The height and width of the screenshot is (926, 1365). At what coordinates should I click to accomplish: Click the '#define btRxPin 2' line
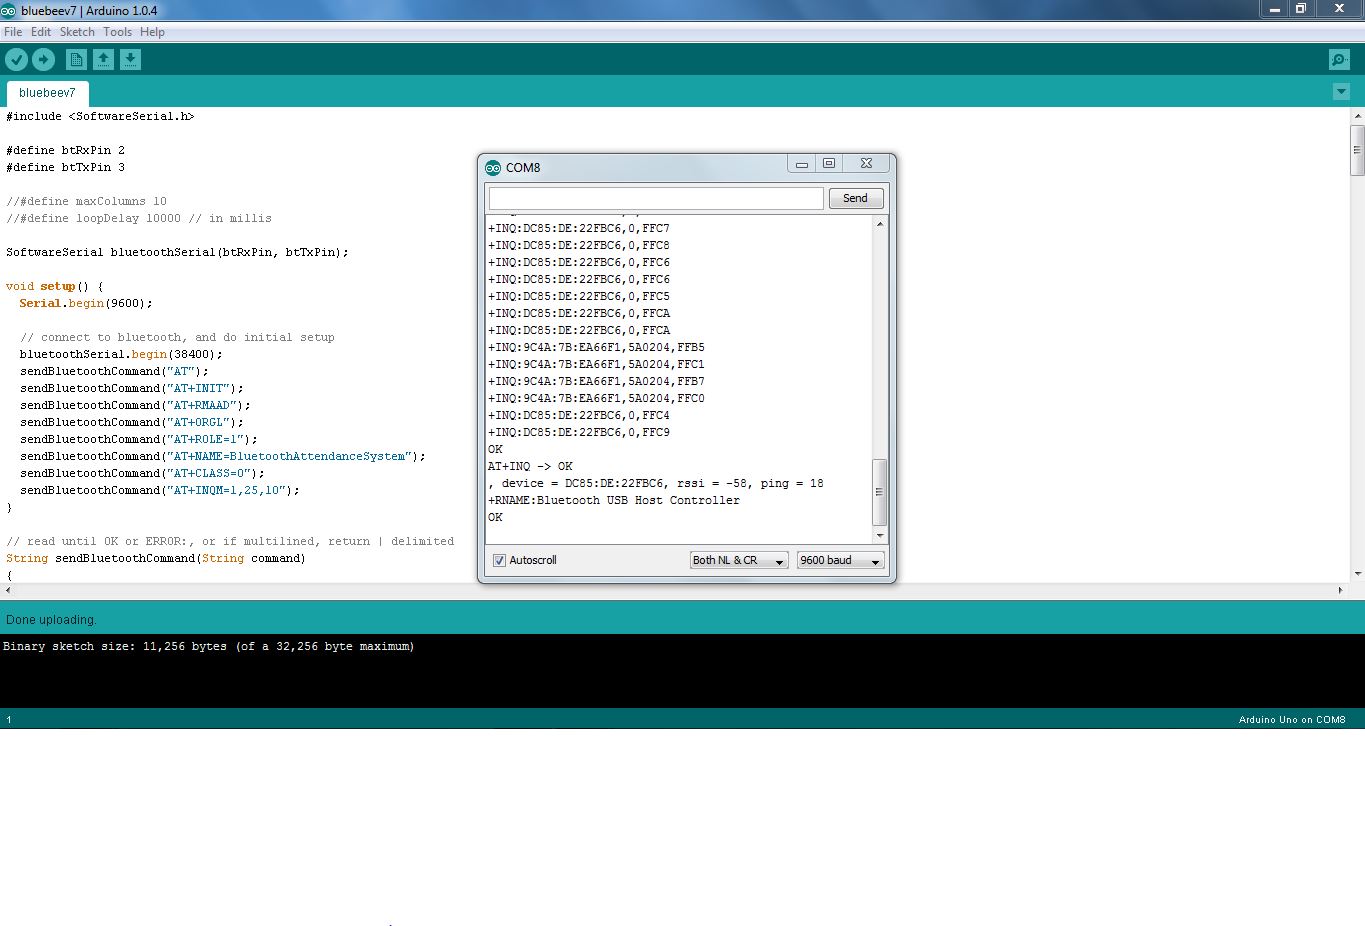tap(65, 150)
